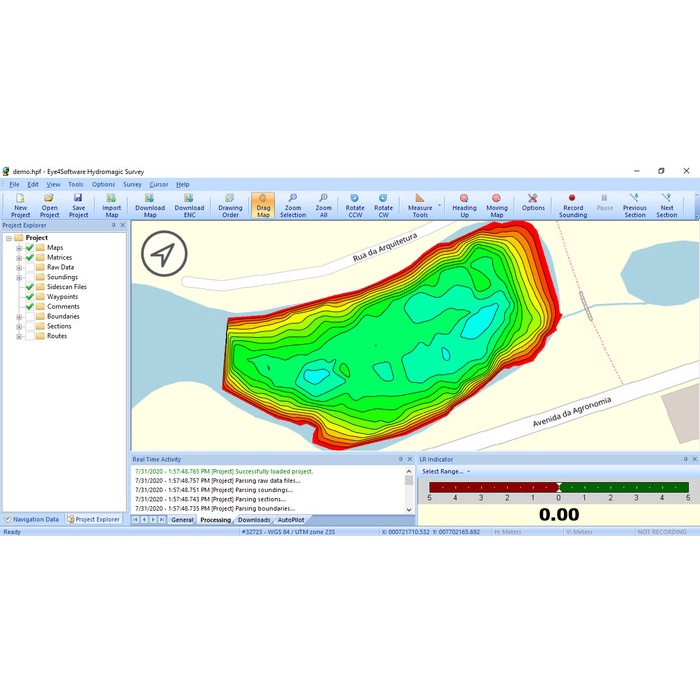This screenshot has width=700, height=700.
Task: Expand the Matrices tree node
Action: tap(19, 258)
